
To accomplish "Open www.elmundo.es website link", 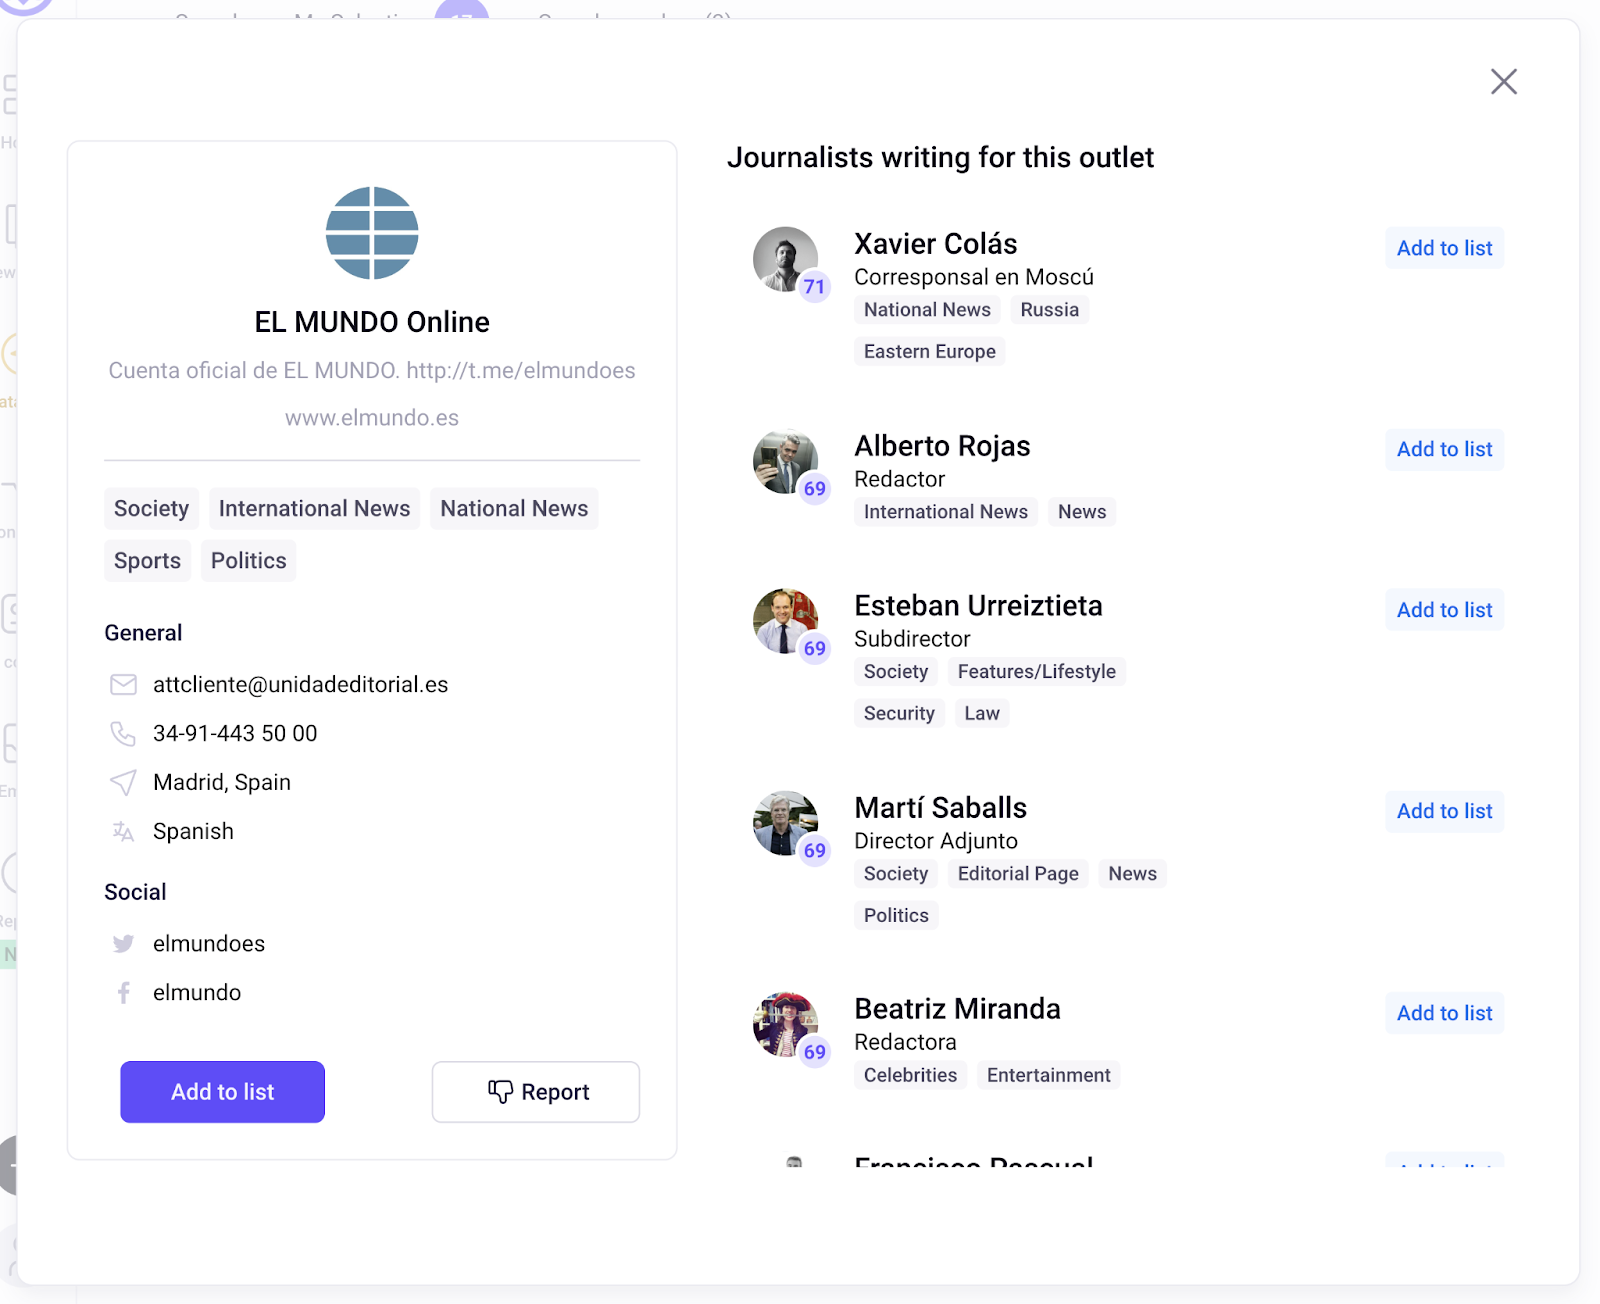I will pyautogui.click(x=372, y=418).
